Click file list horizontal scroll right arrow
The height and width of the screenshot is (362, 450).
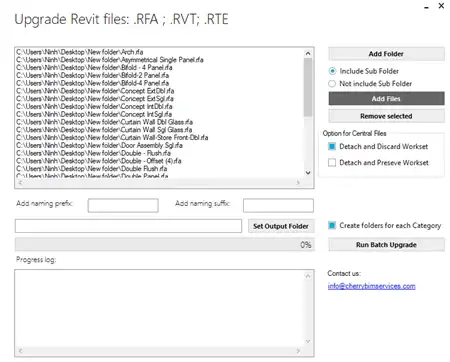pyautogui.click(x=298, y=182)
